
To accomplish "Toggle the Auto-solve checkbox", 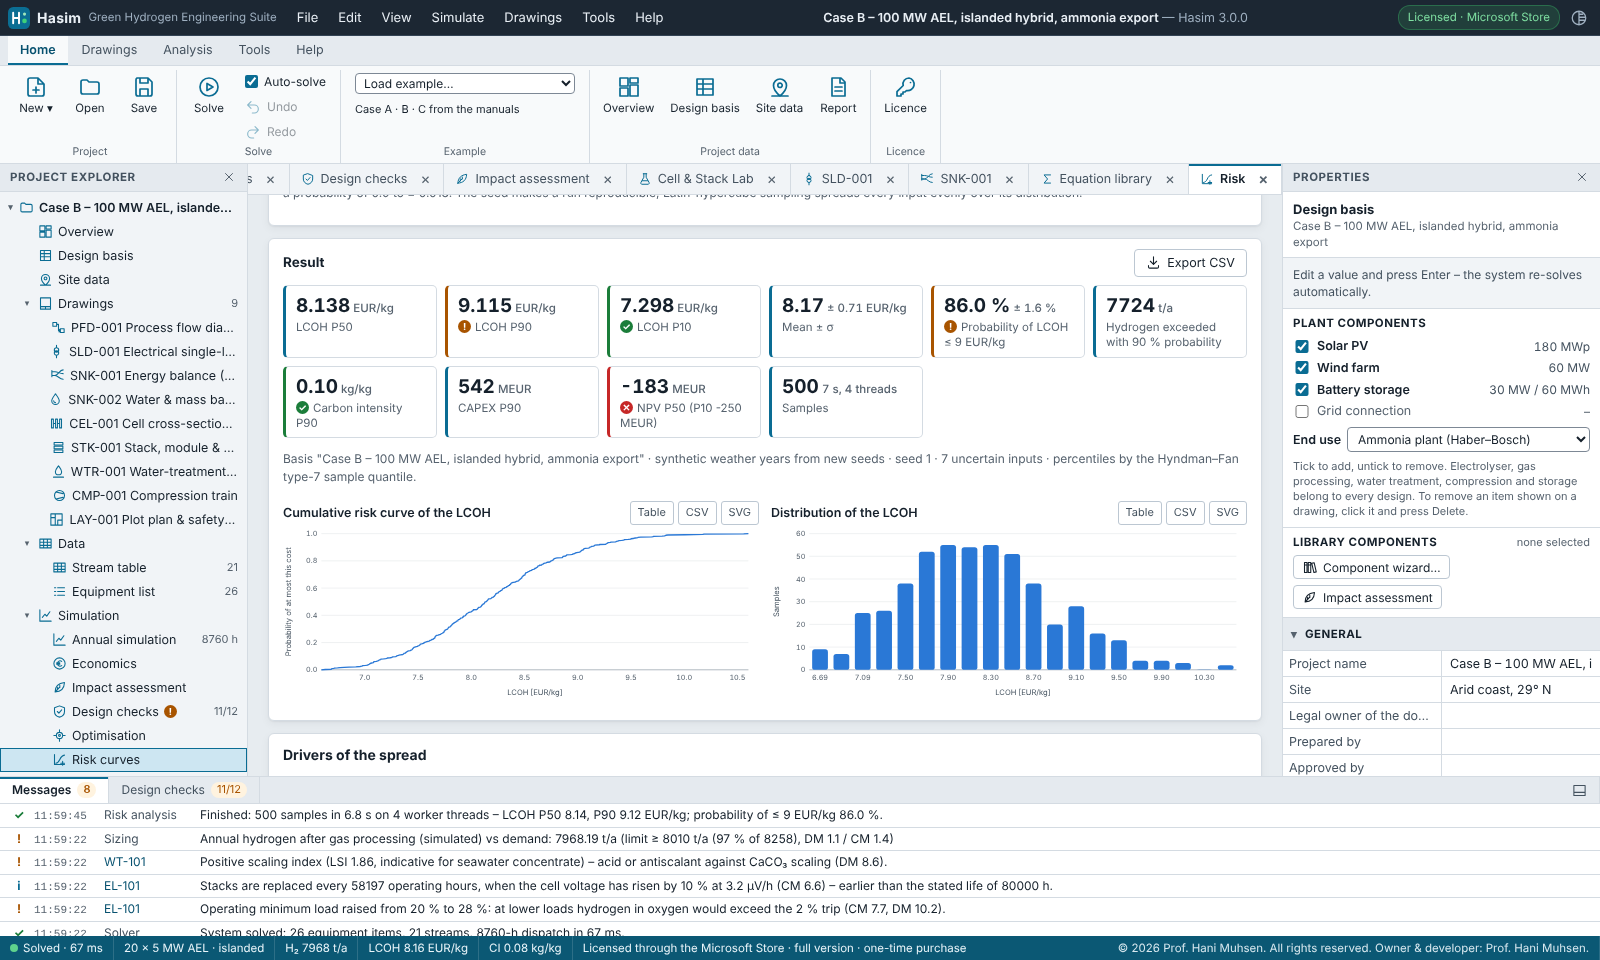I will pyautogui.click(x=252, y=82).
